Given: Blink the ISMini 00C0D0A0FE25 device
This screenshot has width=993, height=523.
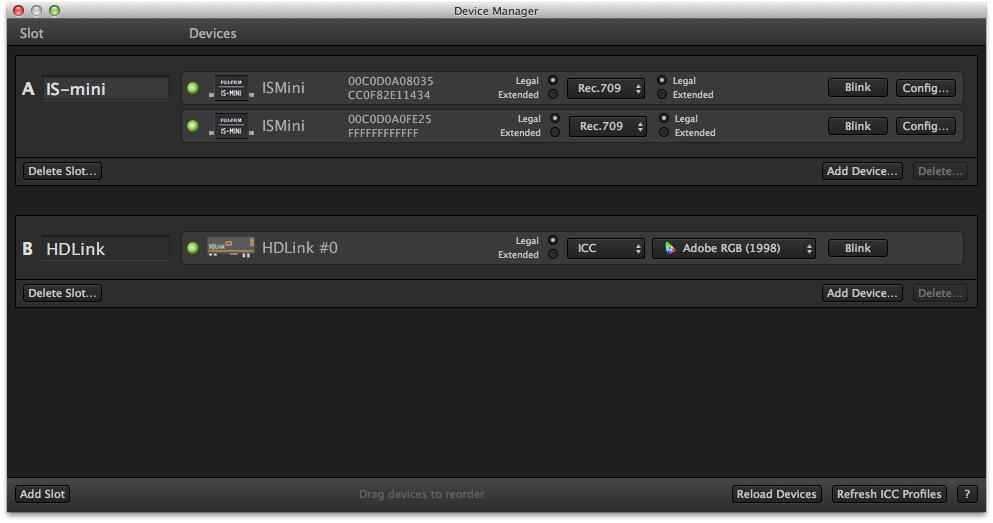Looking at the screenshot, I should click(x=857, y=126).
